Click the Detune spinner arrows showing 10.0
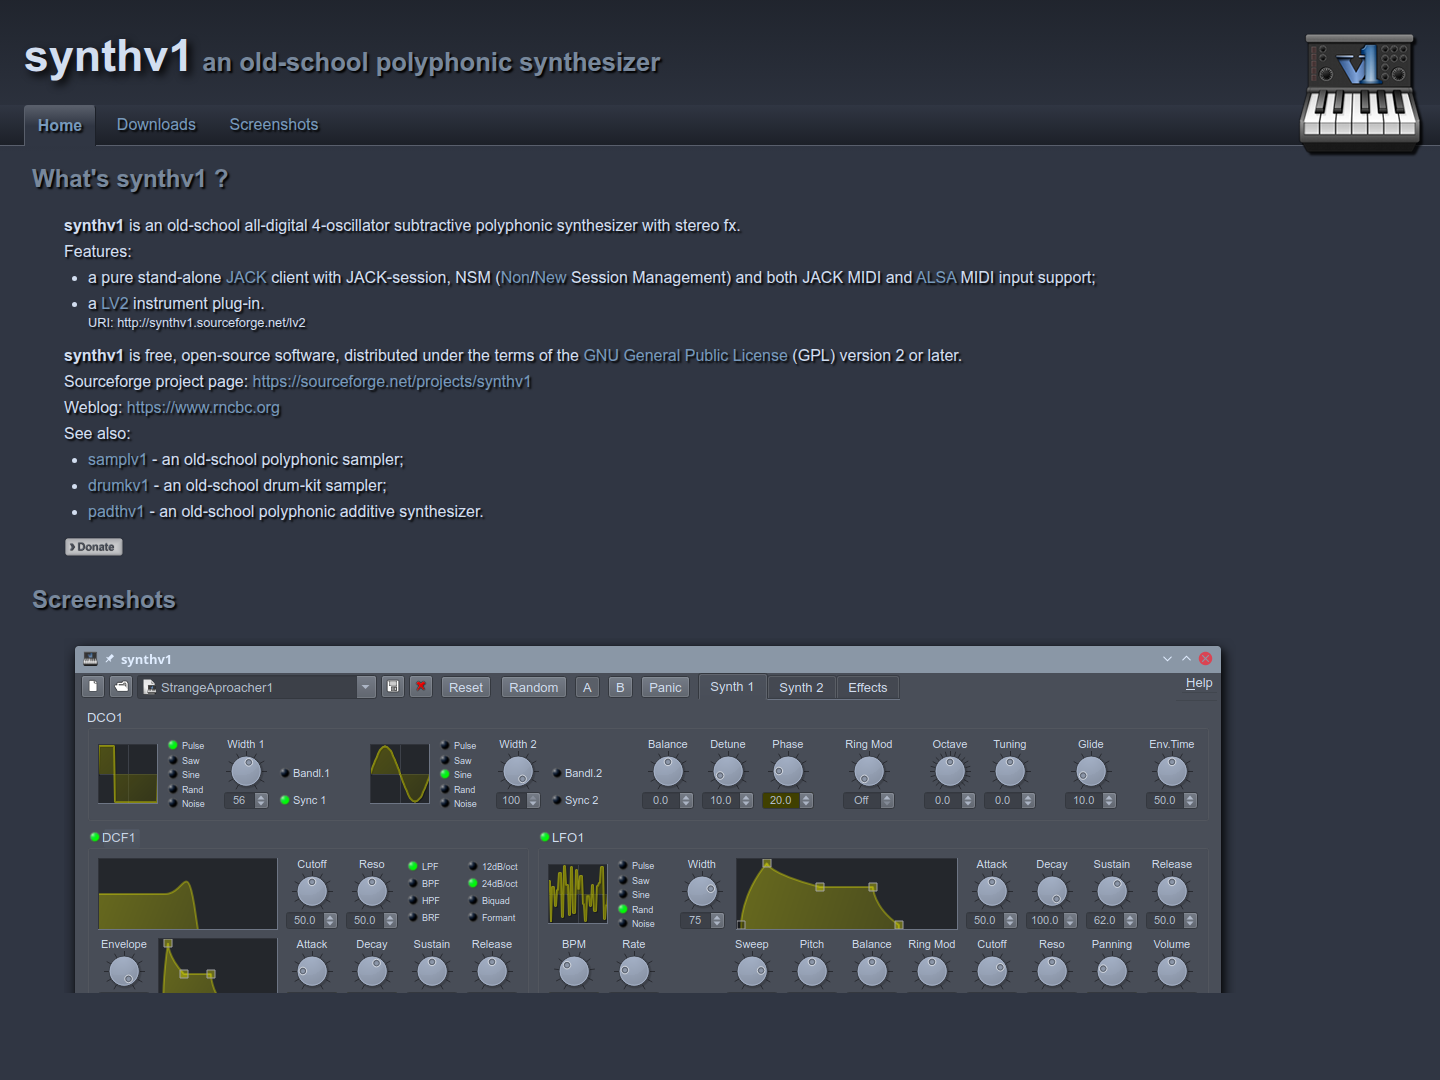The image size is (1440, 1080). pyautogui.click(x=746, y=800)
